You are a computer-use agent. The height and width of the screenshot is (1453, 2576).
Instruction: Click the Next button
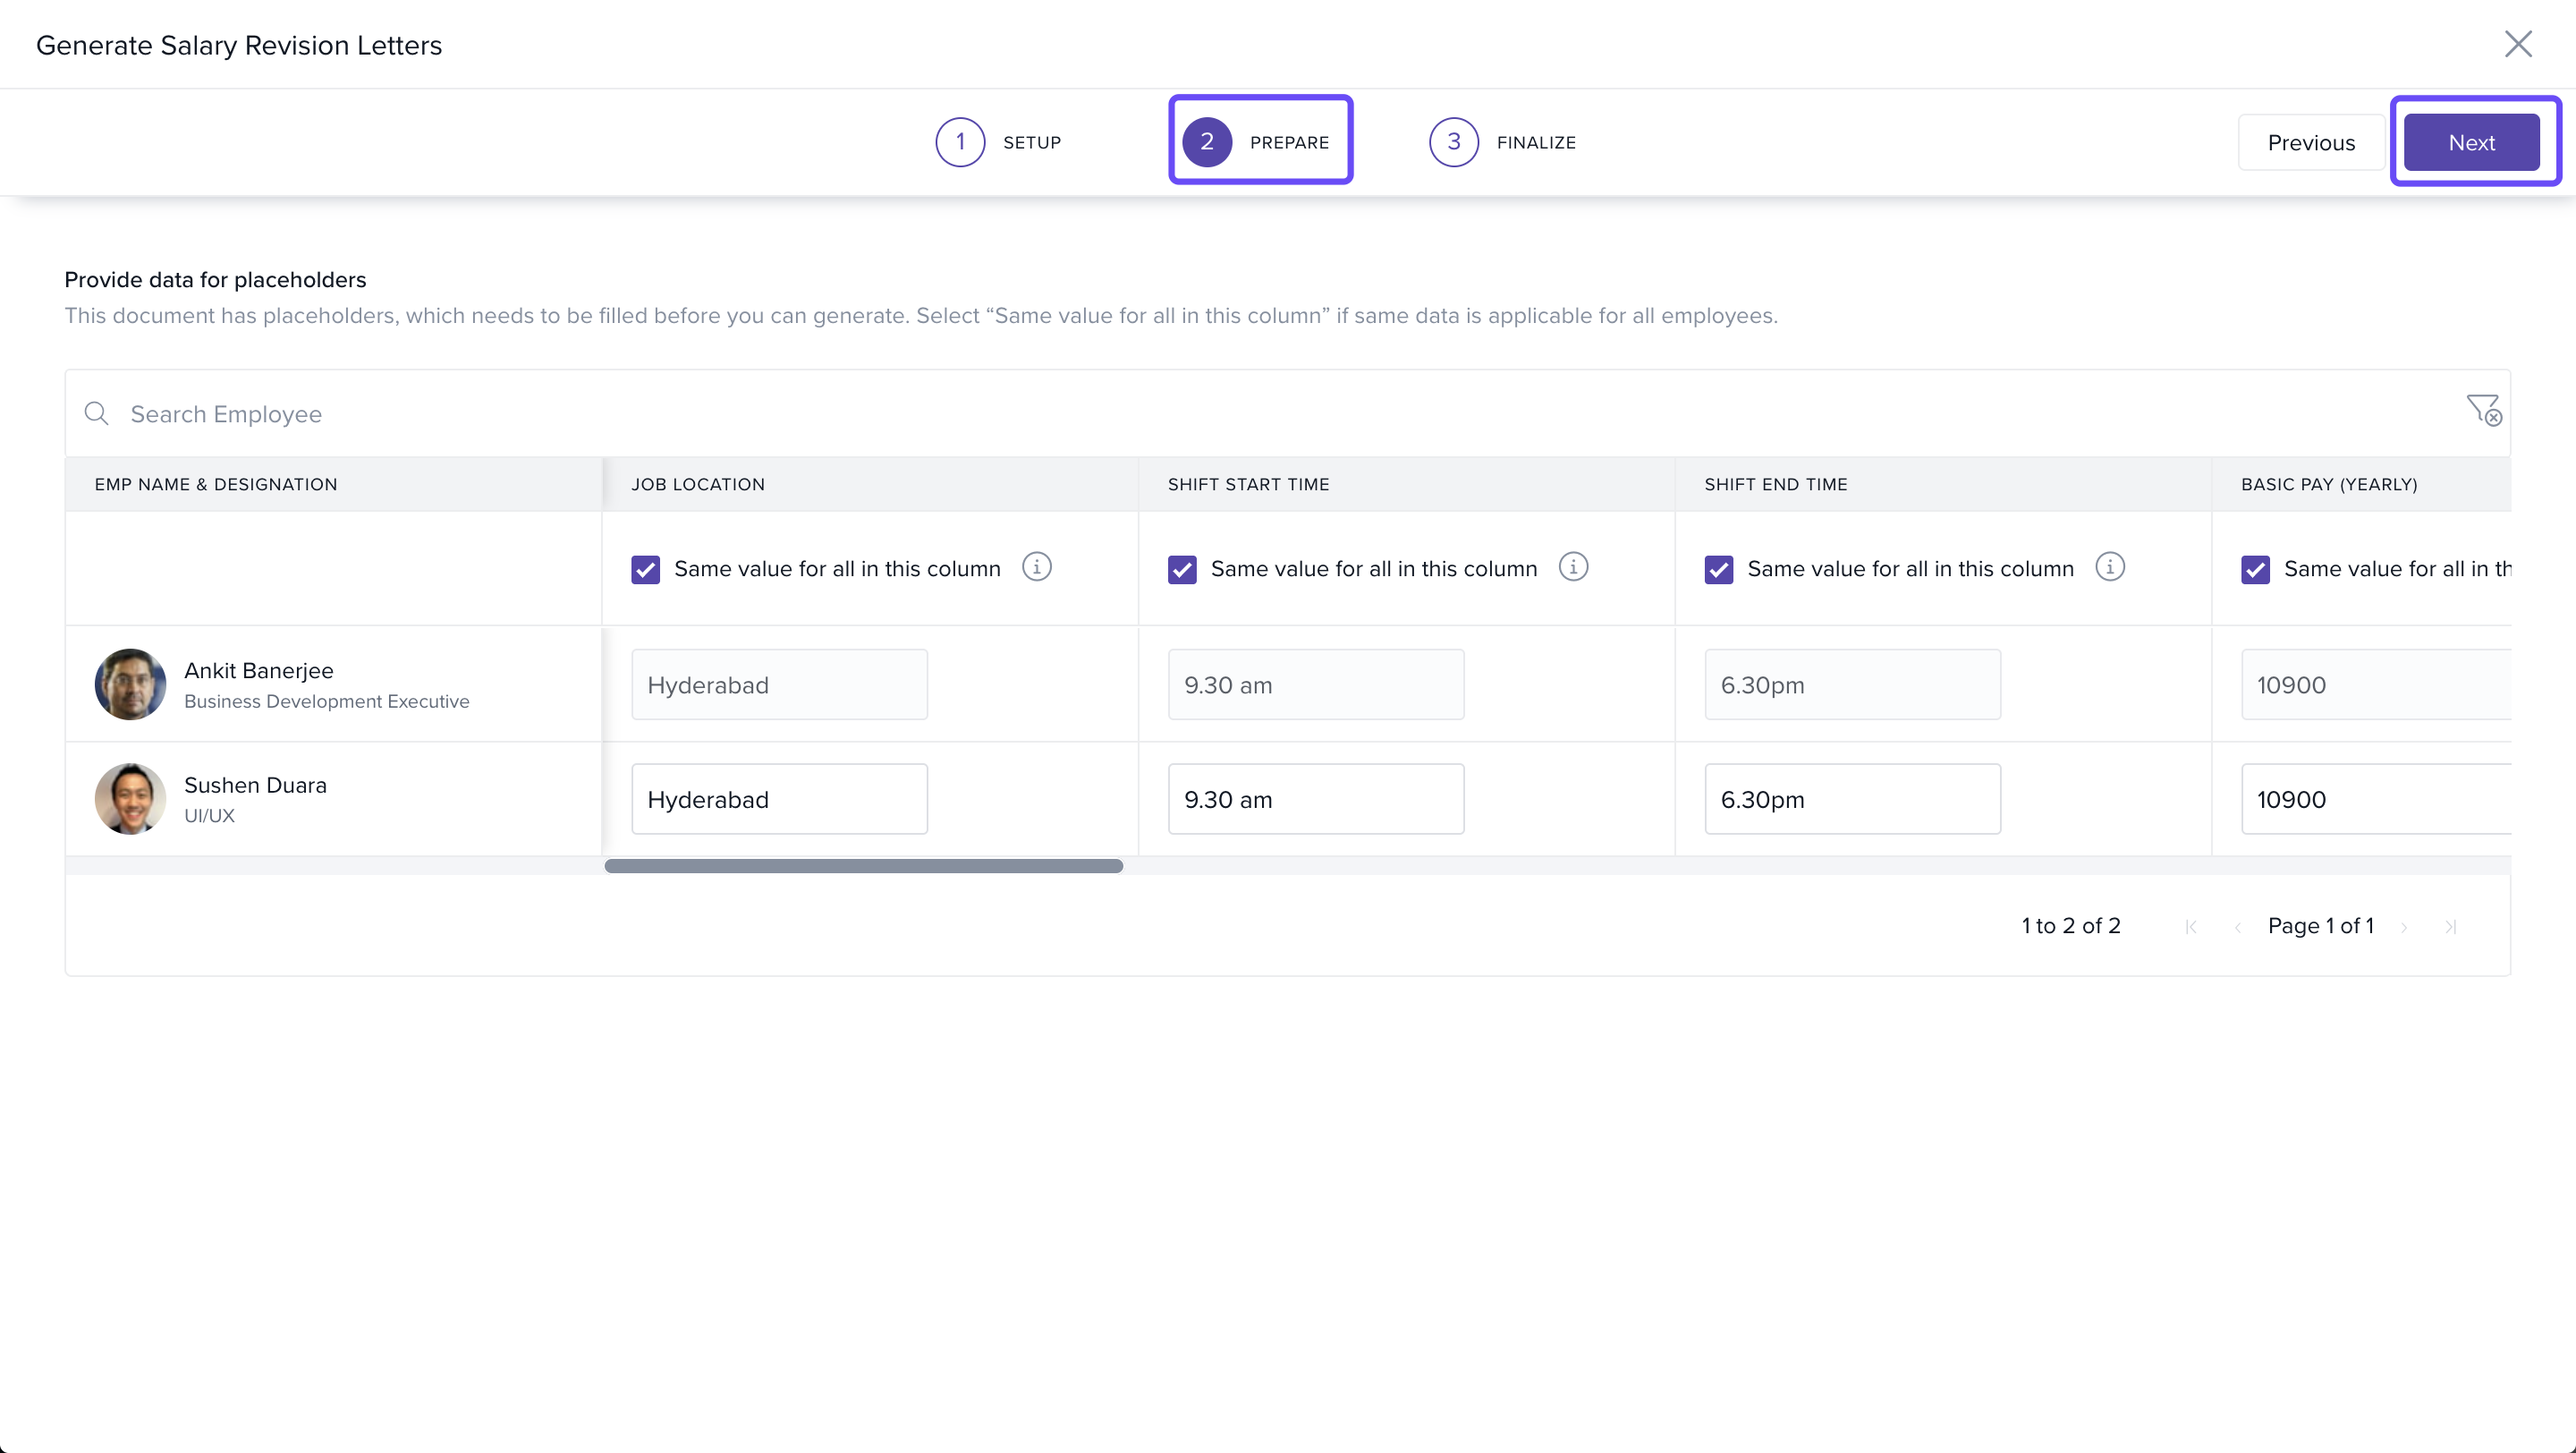click(x=2471, y=142)
